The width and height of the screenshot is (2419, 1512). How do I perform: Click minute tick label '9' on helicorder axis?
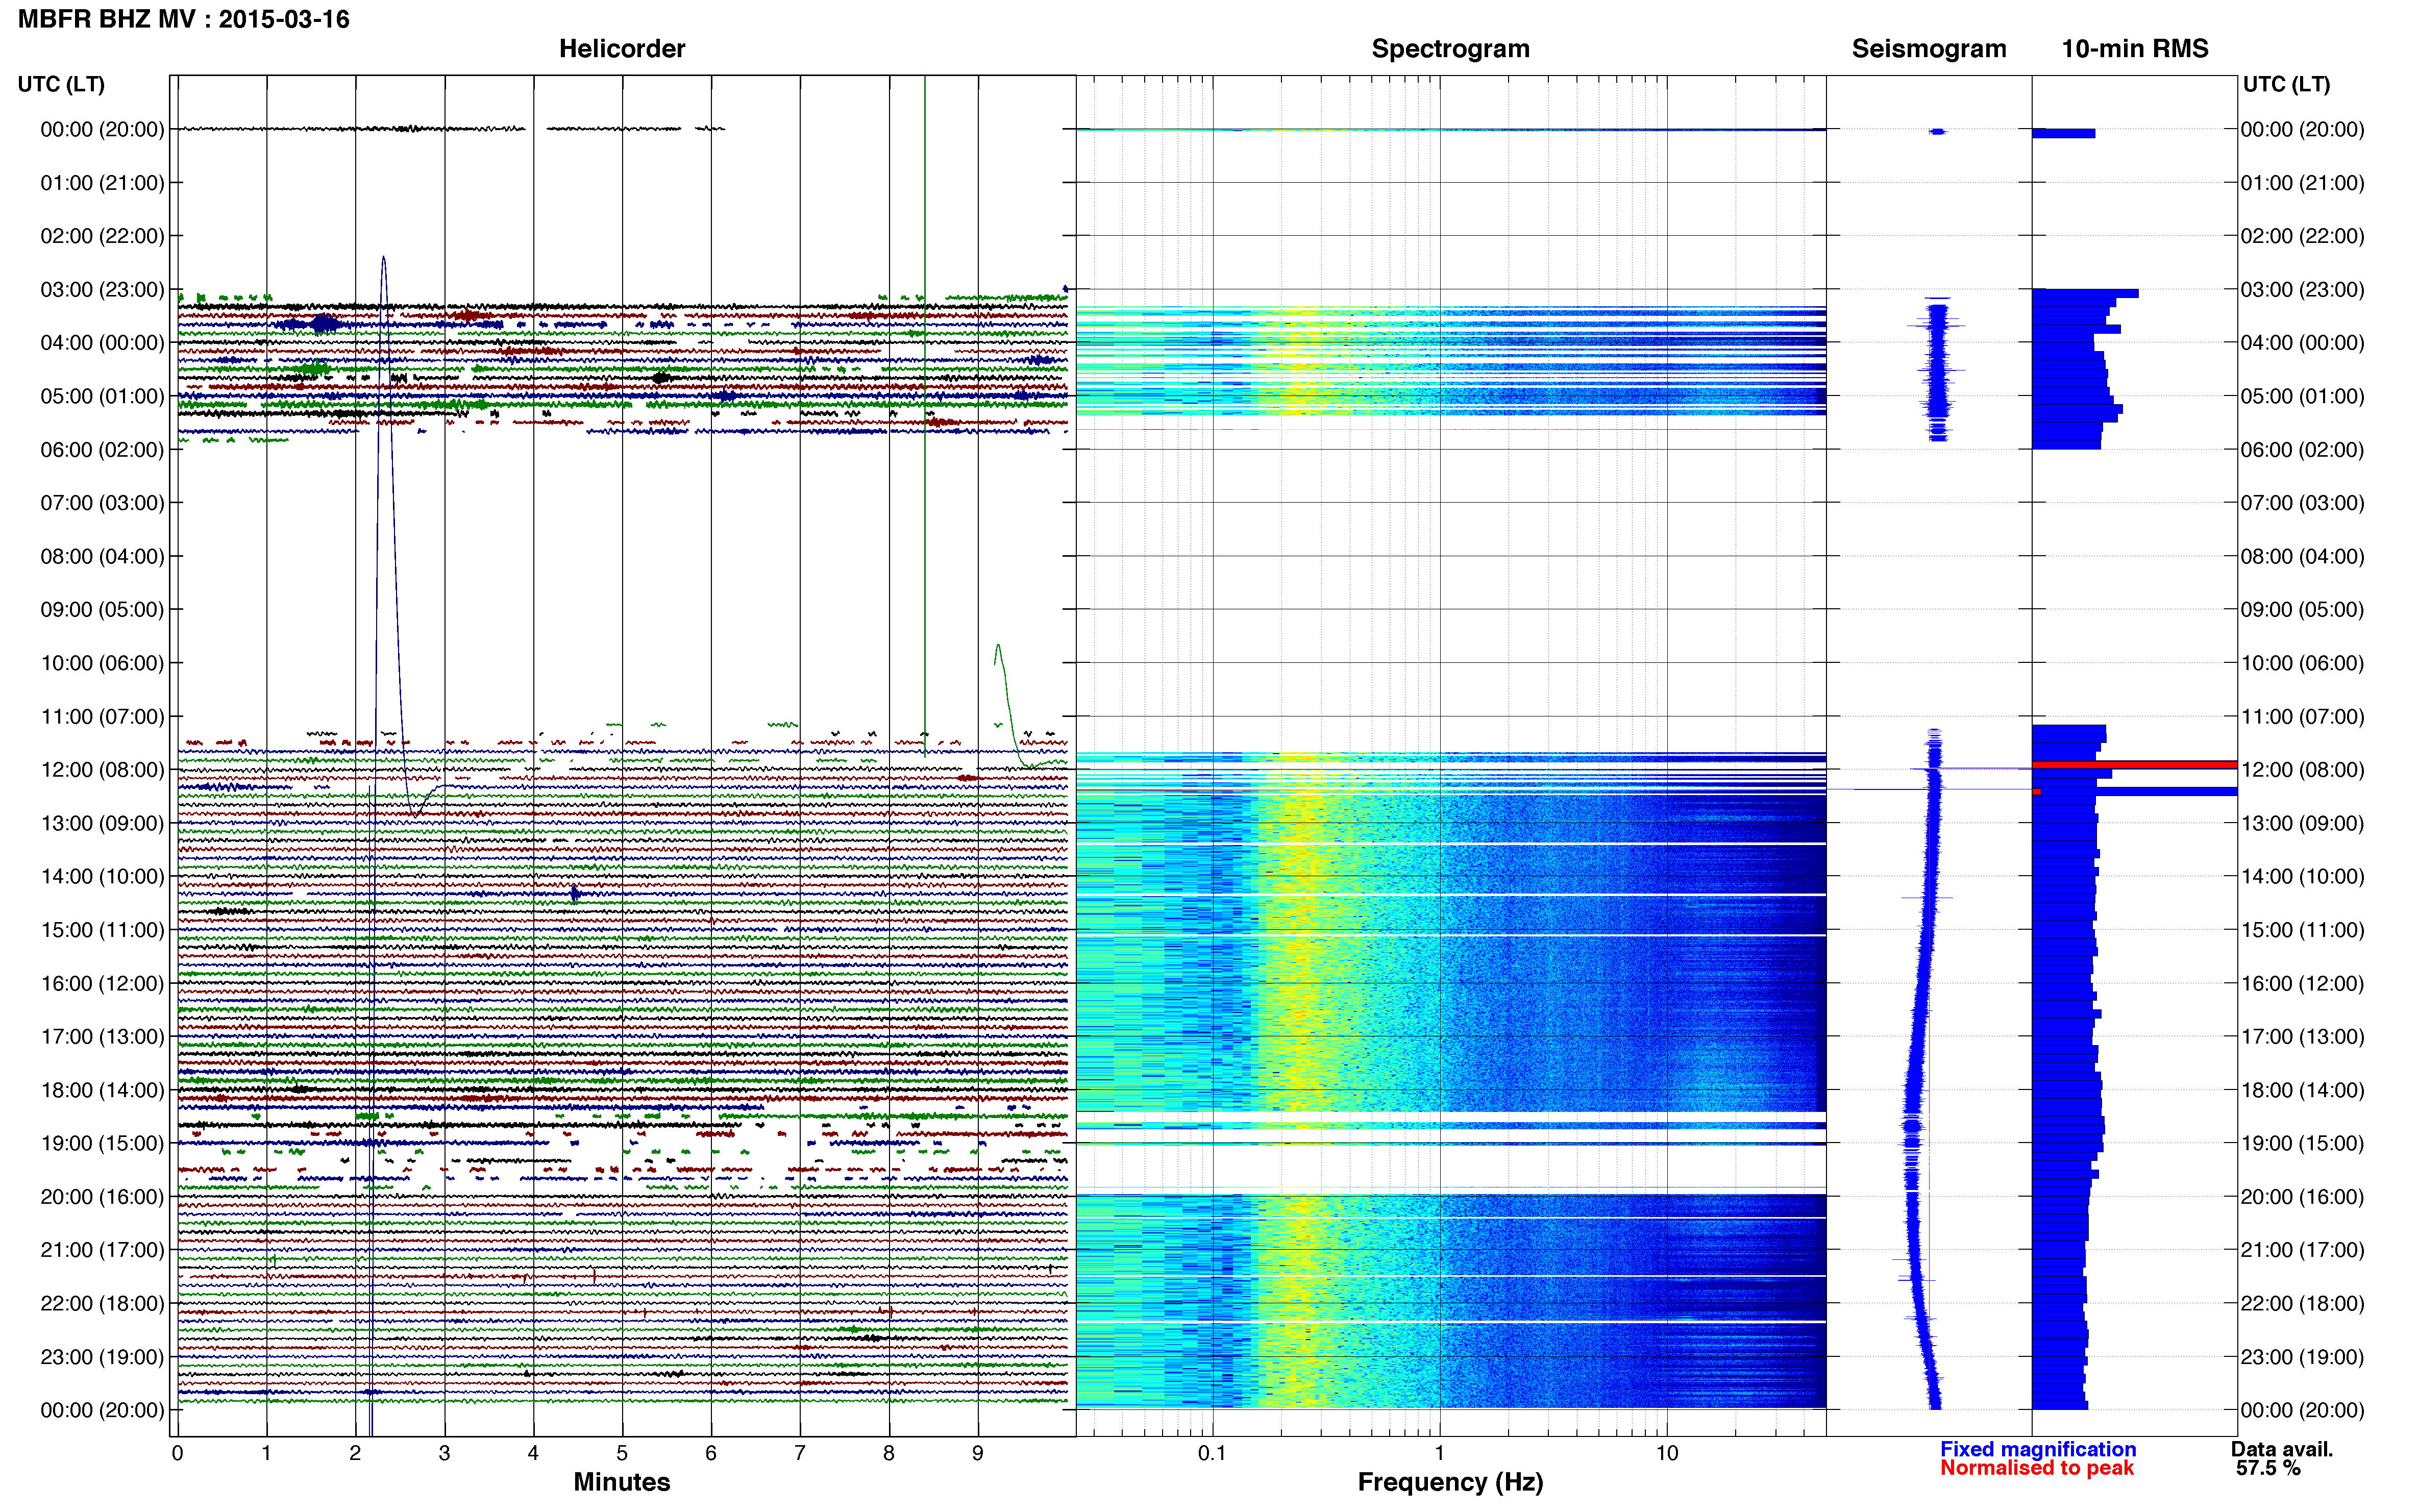(x=978, y=1453)
